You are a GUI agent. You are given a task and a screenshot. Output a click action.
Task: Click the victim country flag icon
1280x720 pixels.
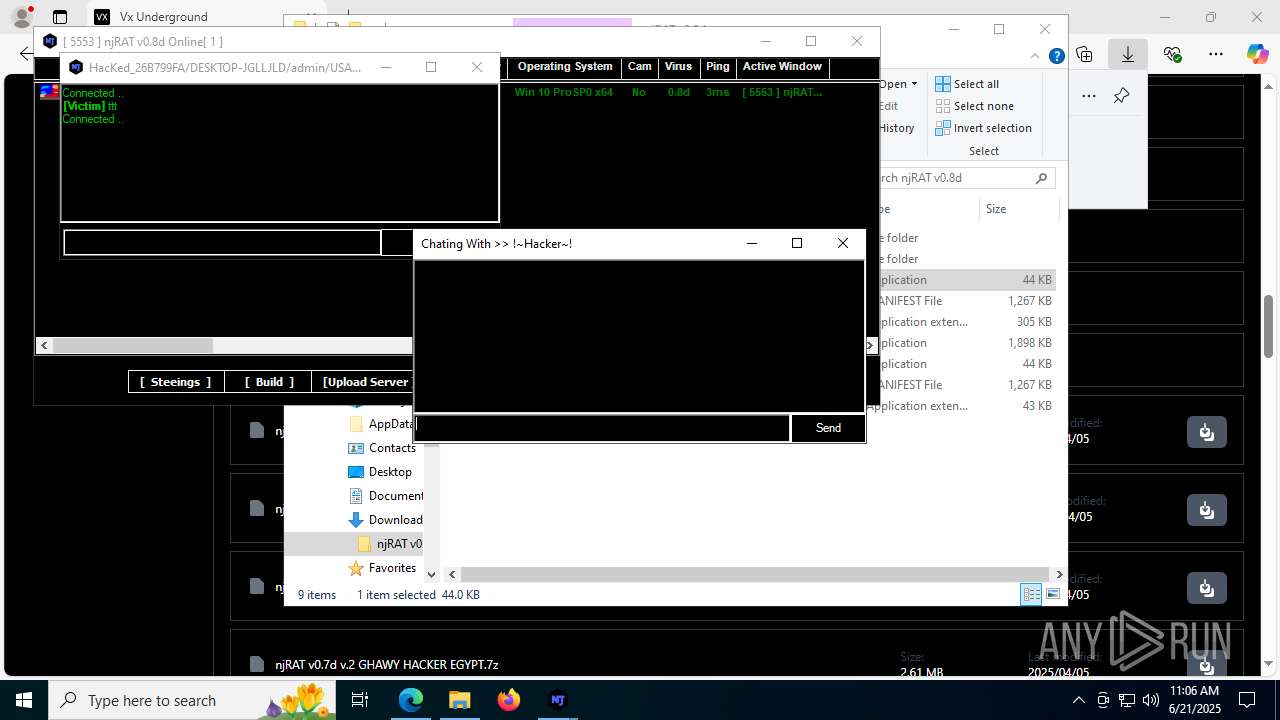point(48,92)
